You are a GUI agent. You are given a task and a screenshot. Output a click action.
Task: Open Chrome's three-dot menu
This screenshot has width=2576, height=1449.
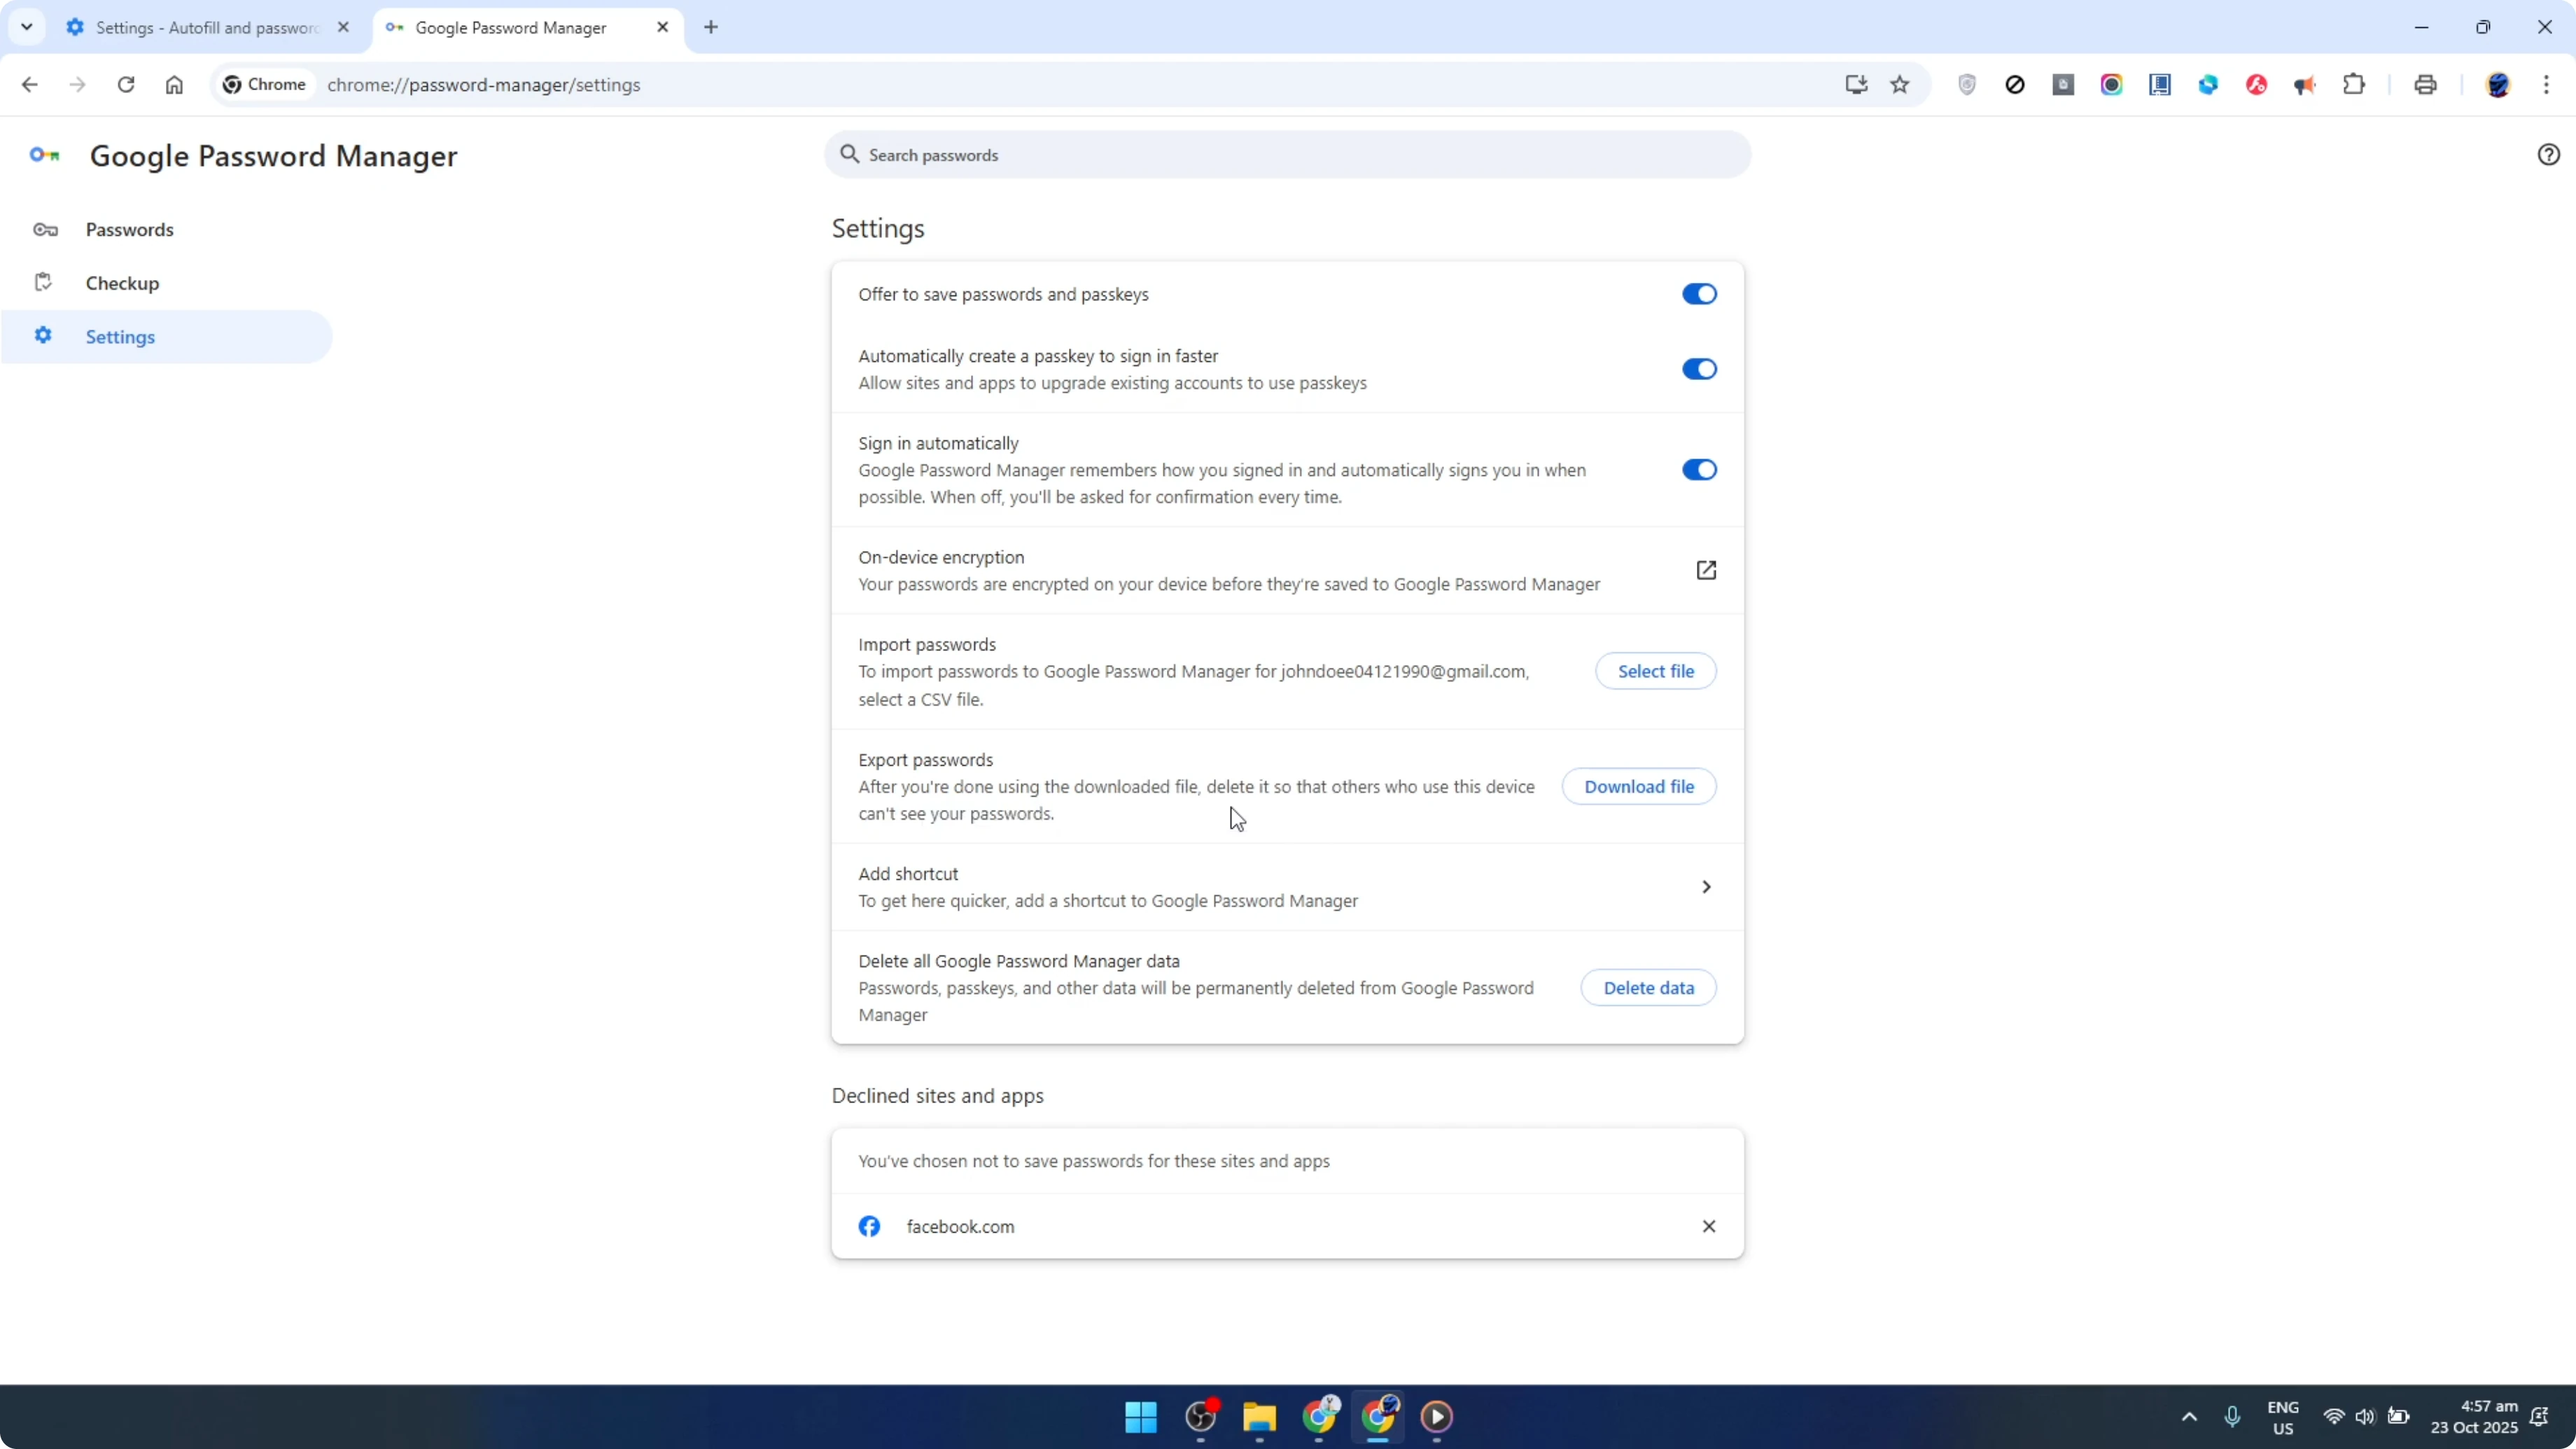2549,84
